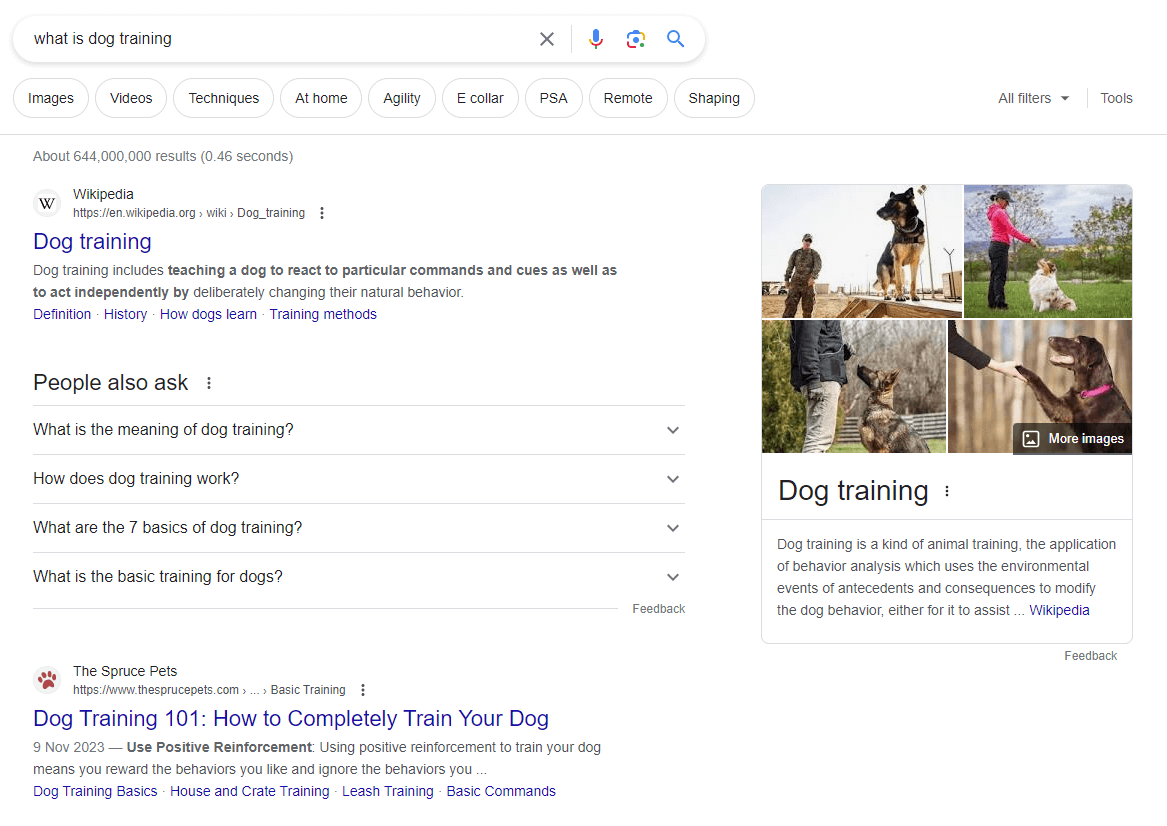The width and height of the screenshot is (1167, 826).
Task: Click the Wikipedia site name above first result
Action: point(103,194)
